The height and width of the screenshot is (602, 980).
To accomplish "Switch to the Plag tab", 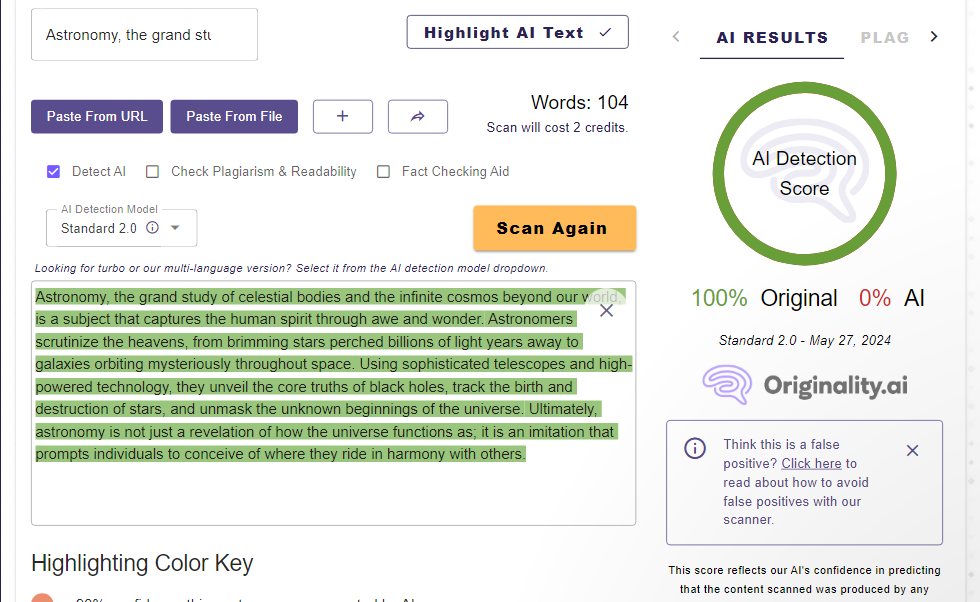I will [885, 38].
